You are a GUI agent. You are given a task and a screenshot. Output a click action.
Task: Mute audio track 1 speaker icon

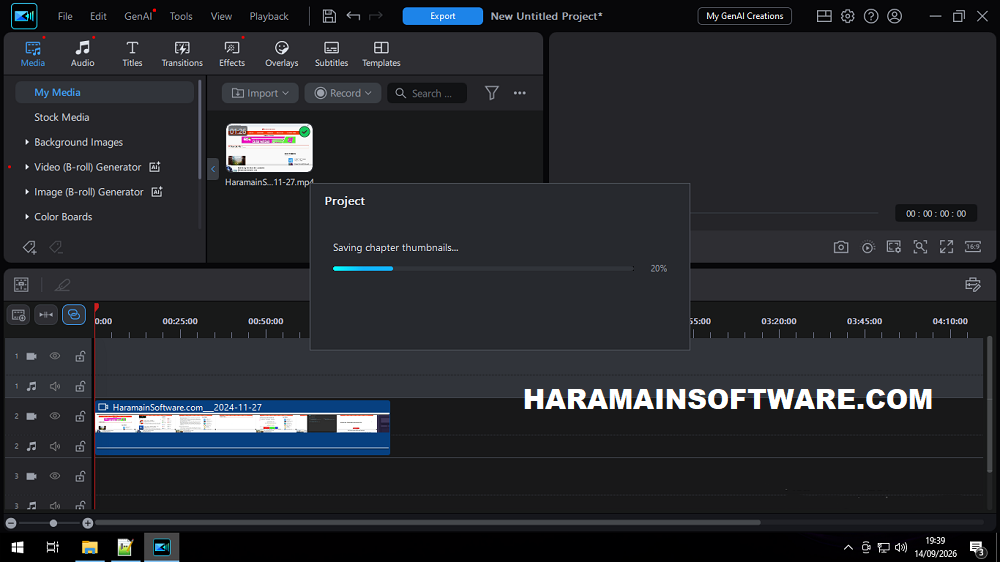tap(55, 386)
